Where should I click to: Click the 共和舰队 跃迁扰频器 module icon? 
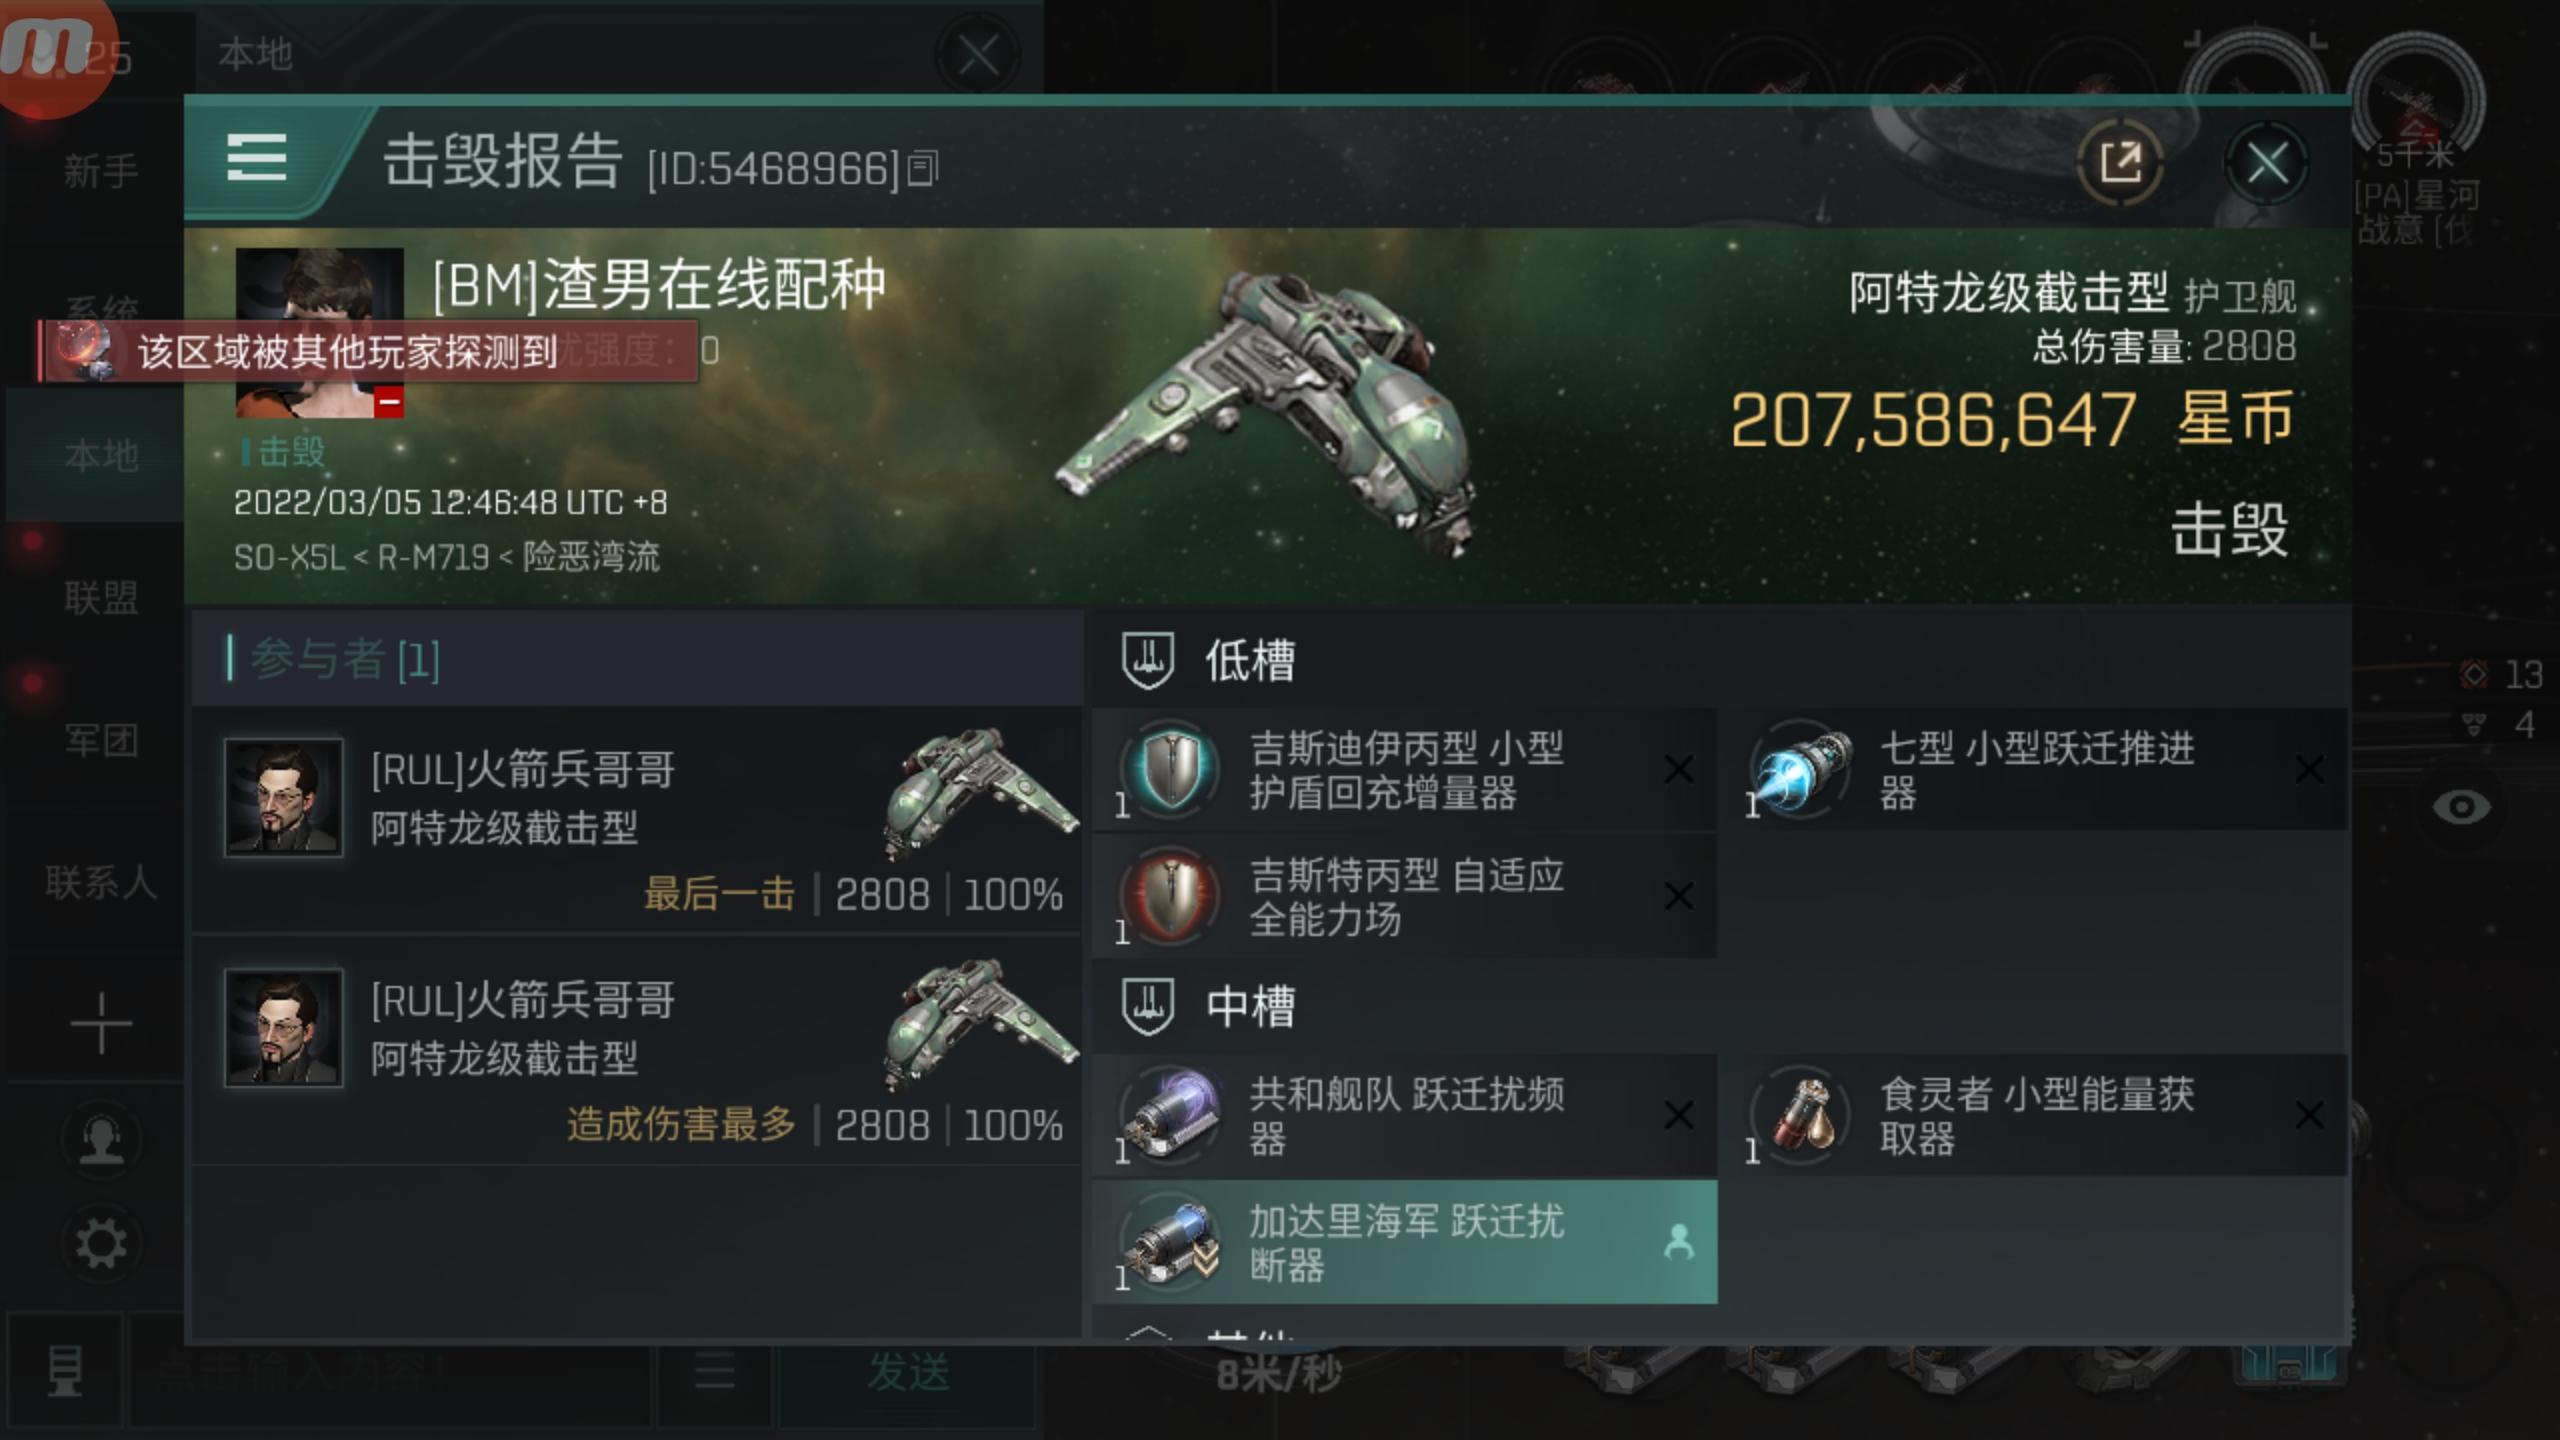tap(1170, 1115)
